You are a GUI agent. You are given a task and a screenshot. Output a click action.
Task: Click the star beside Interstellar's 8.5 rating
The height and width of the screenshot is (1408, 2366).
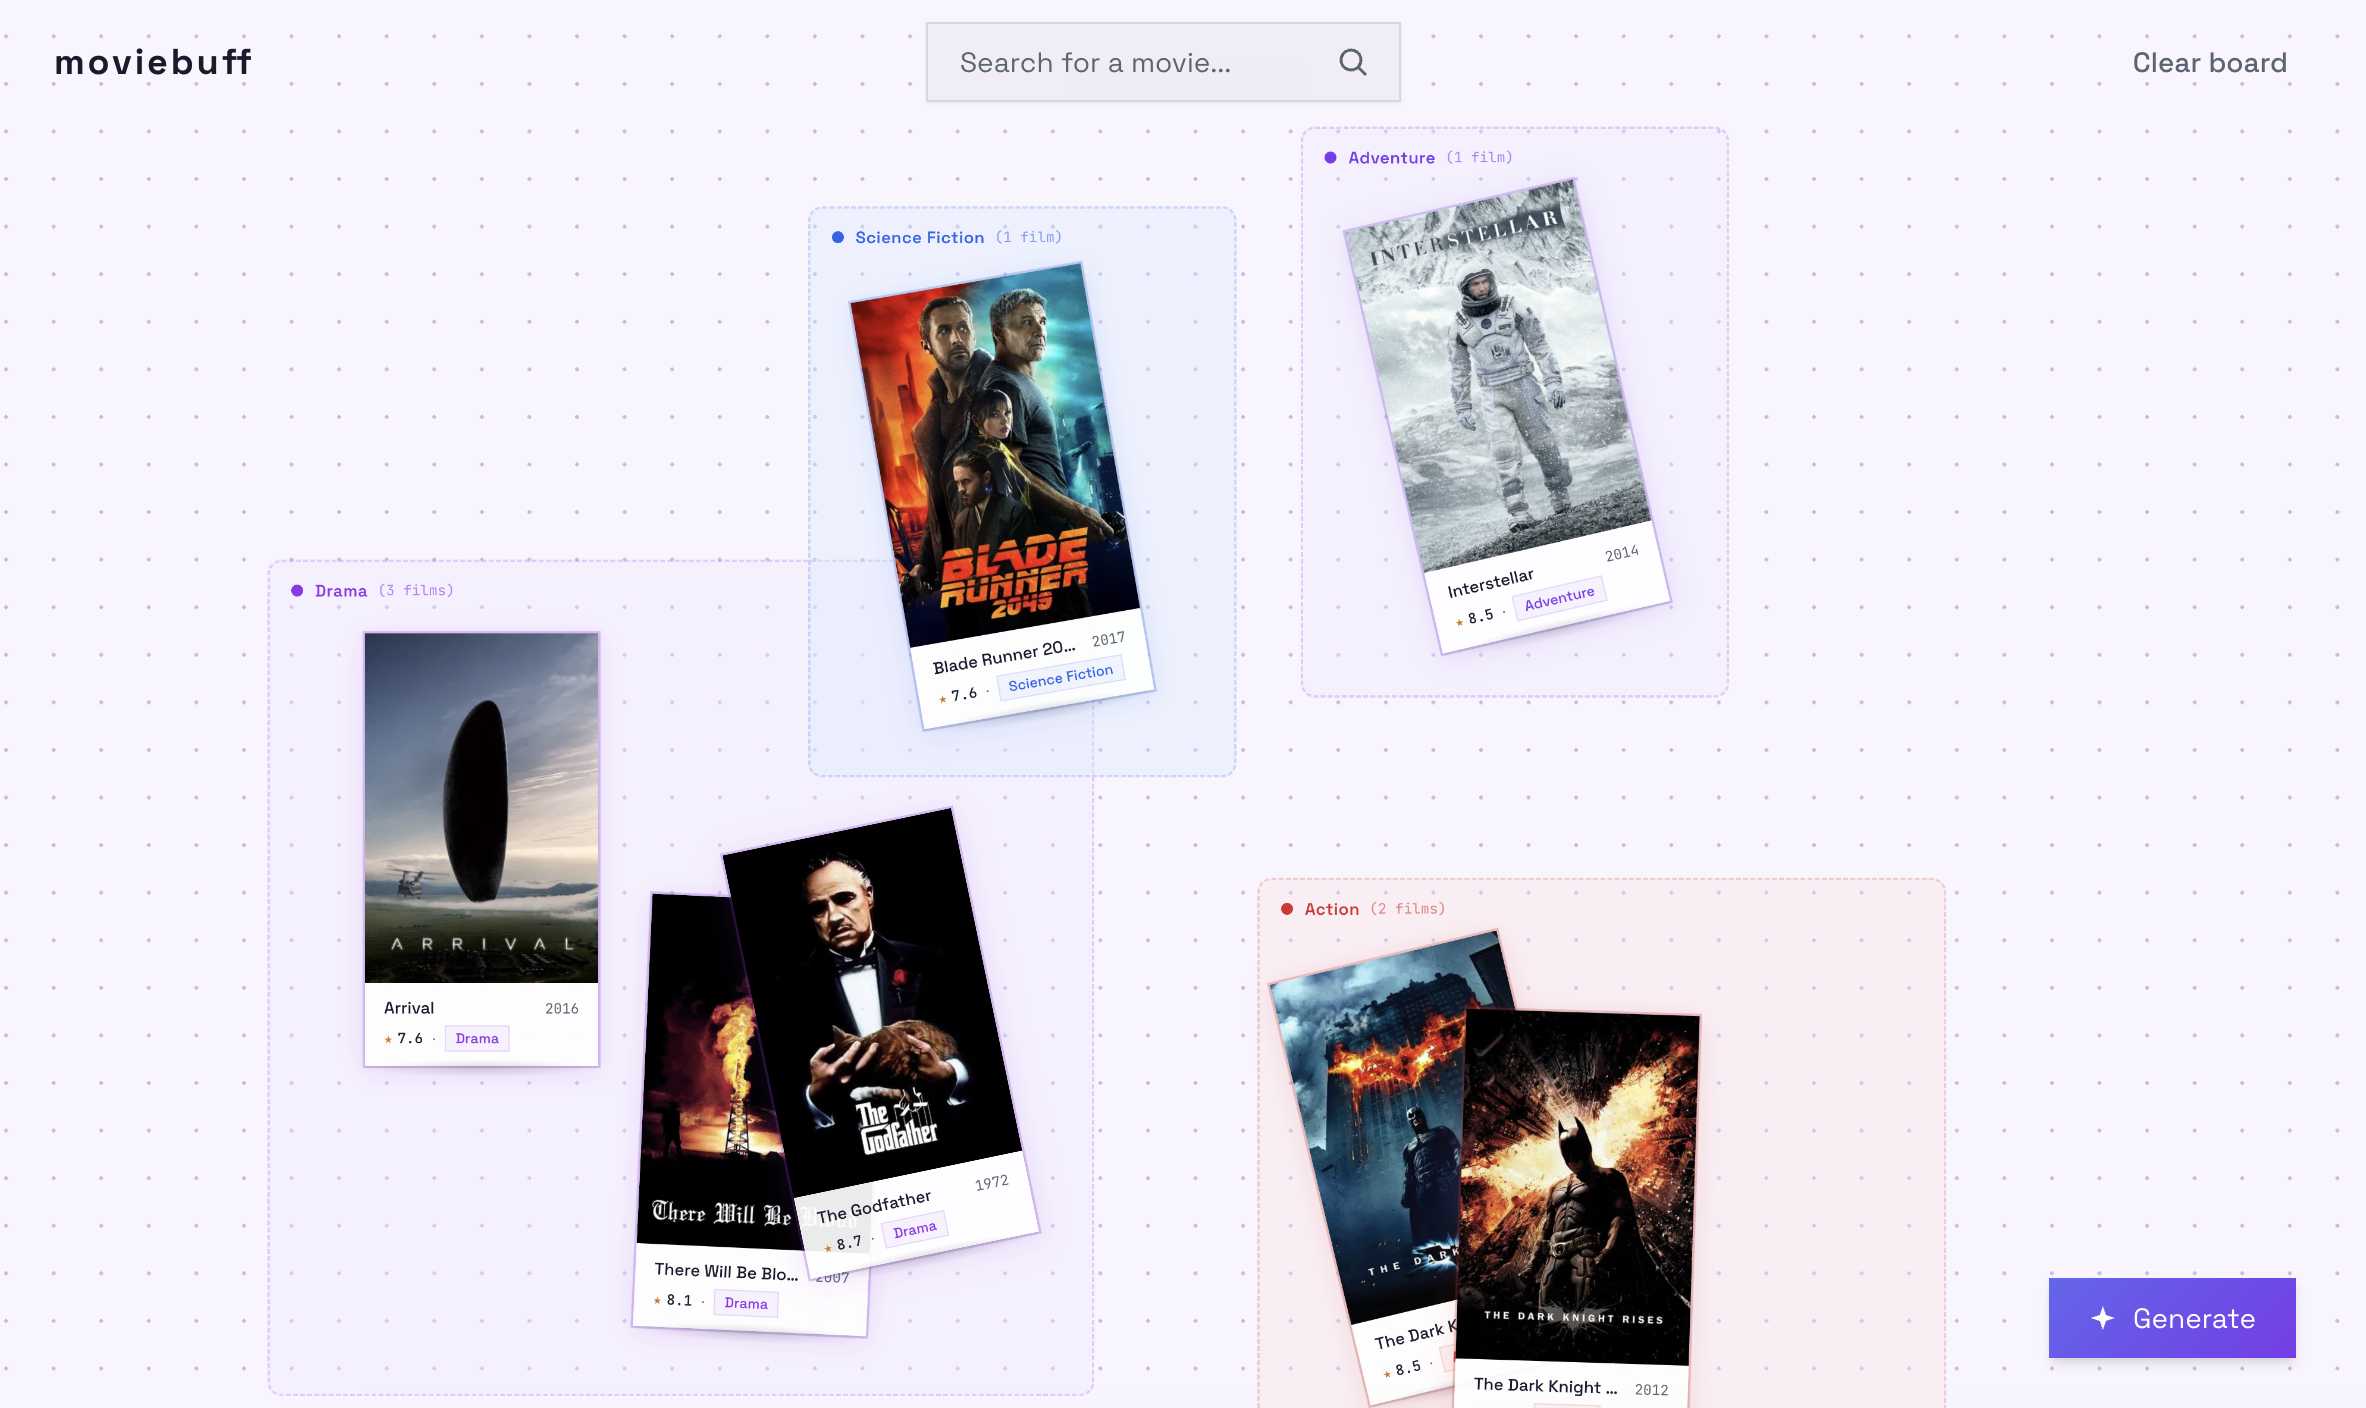pos(1459,620)
